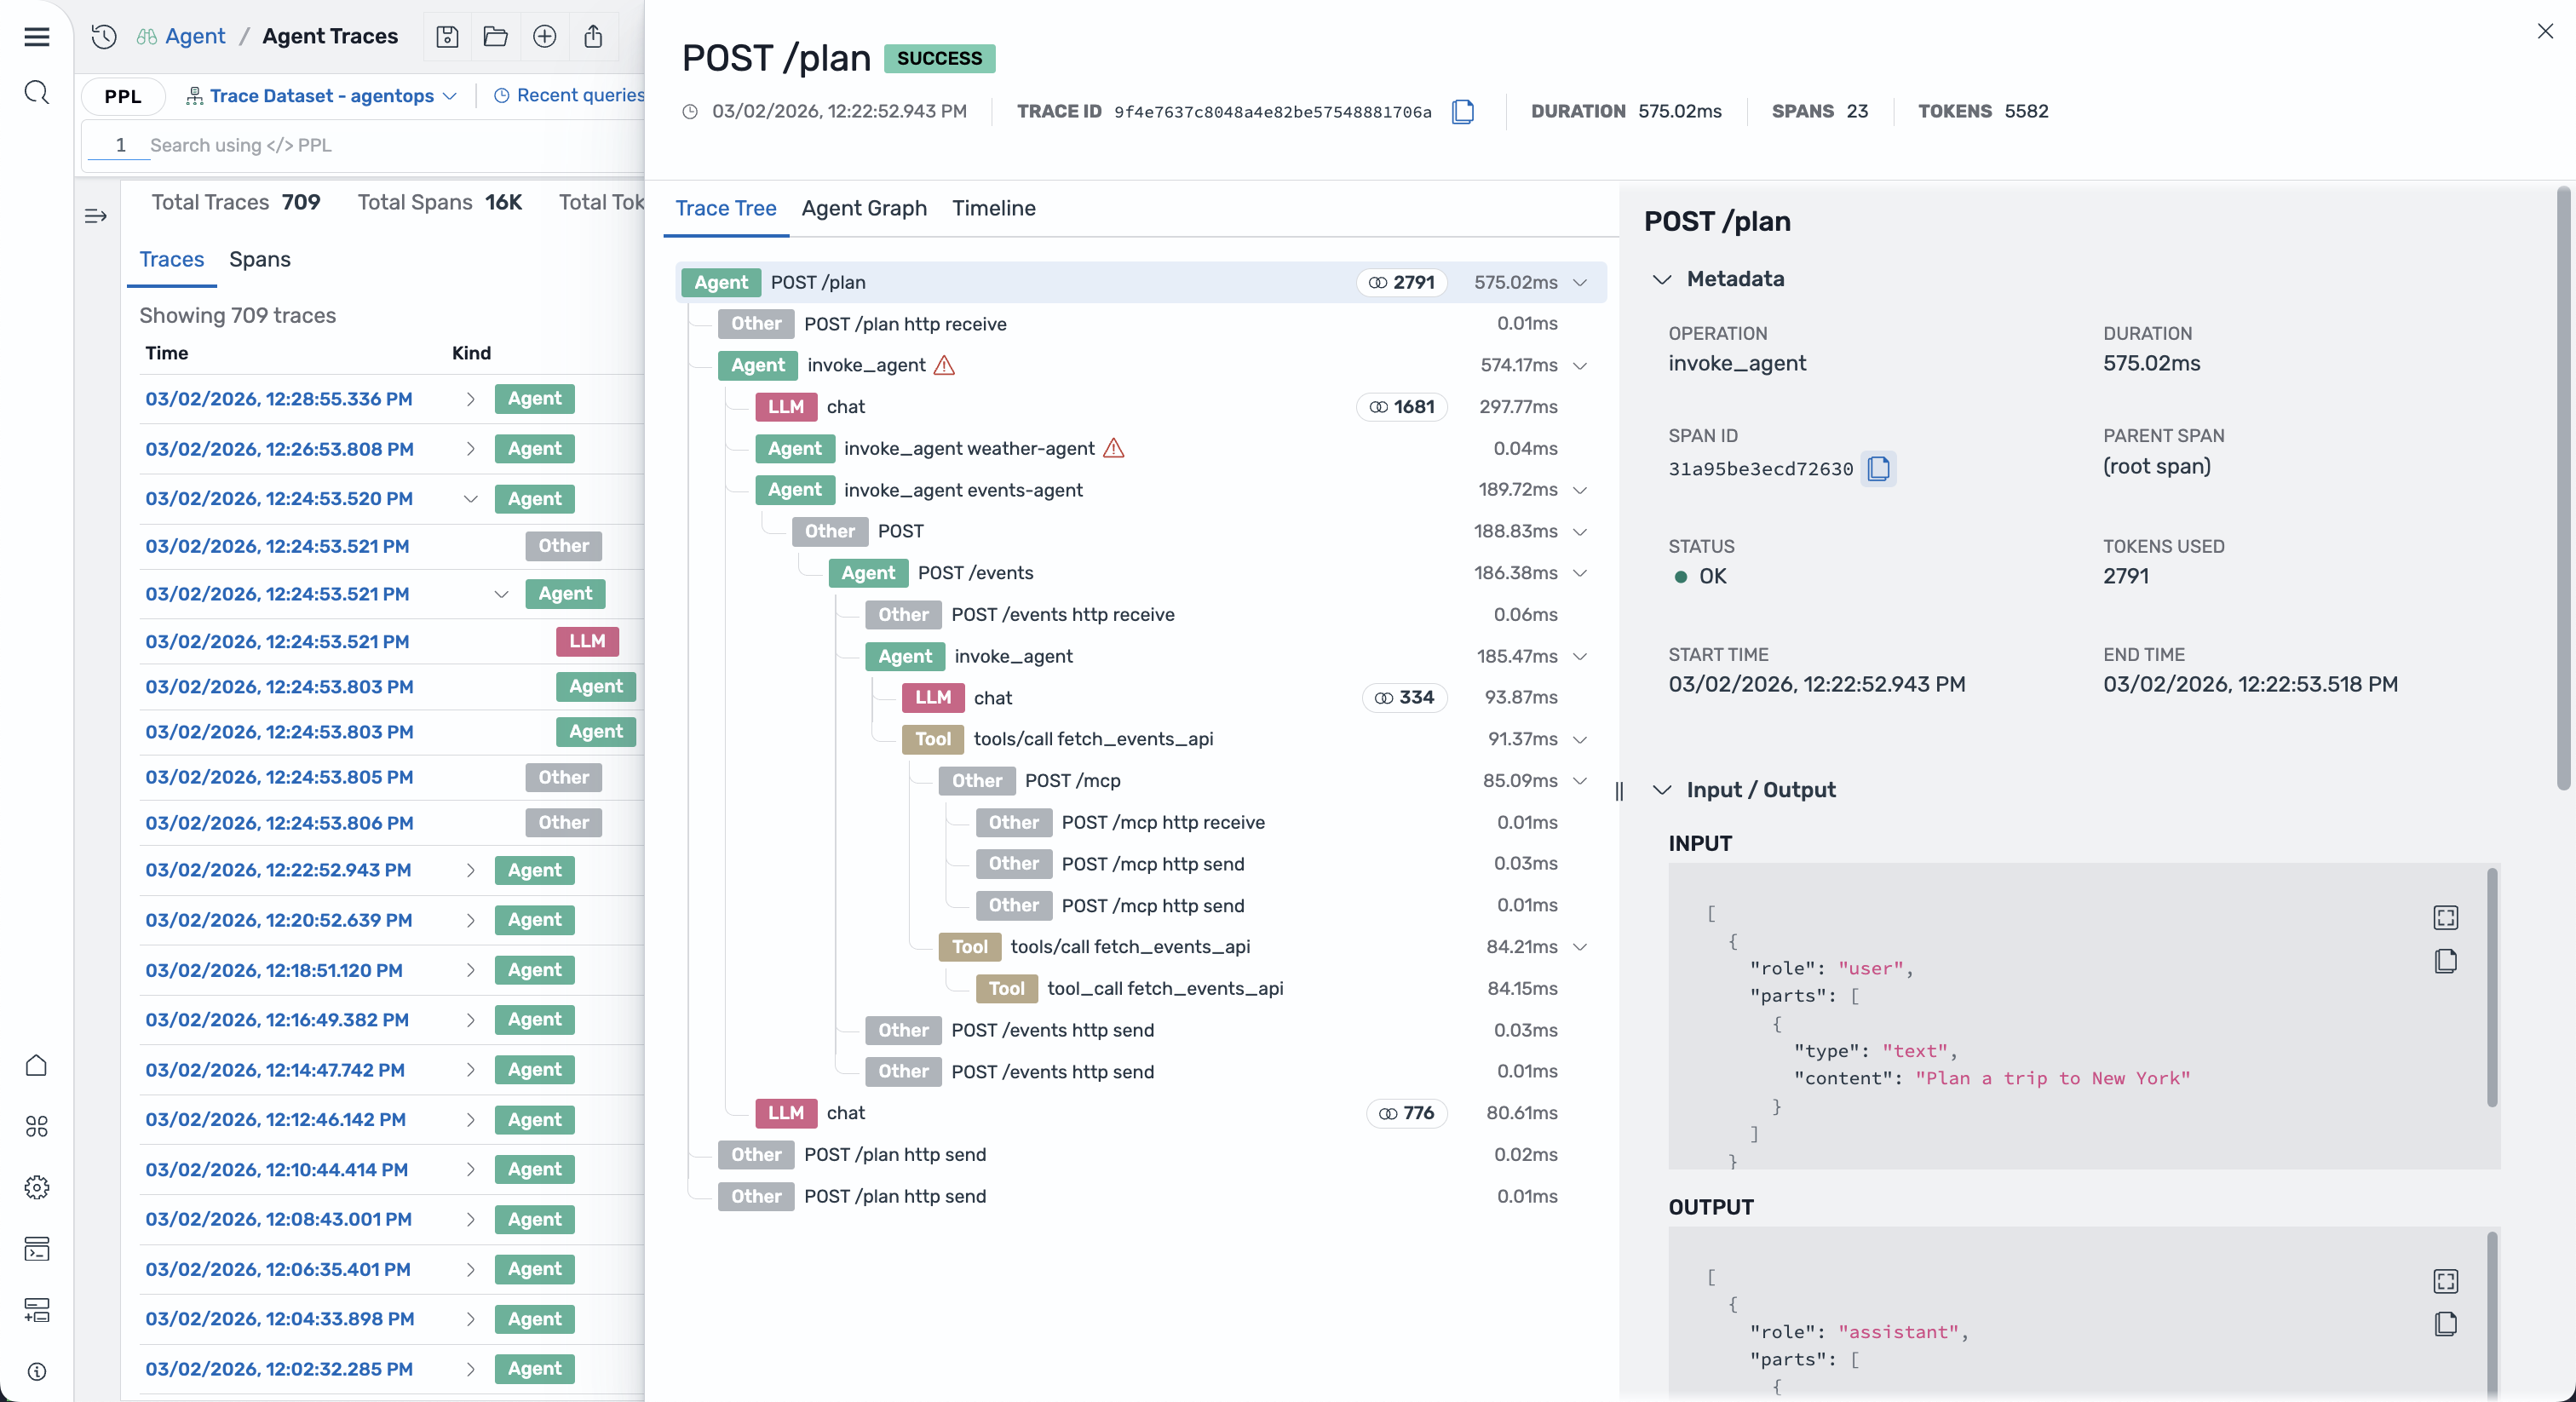Click the share export icon
Viewport: 2576px width, 1402px height.
593,37
